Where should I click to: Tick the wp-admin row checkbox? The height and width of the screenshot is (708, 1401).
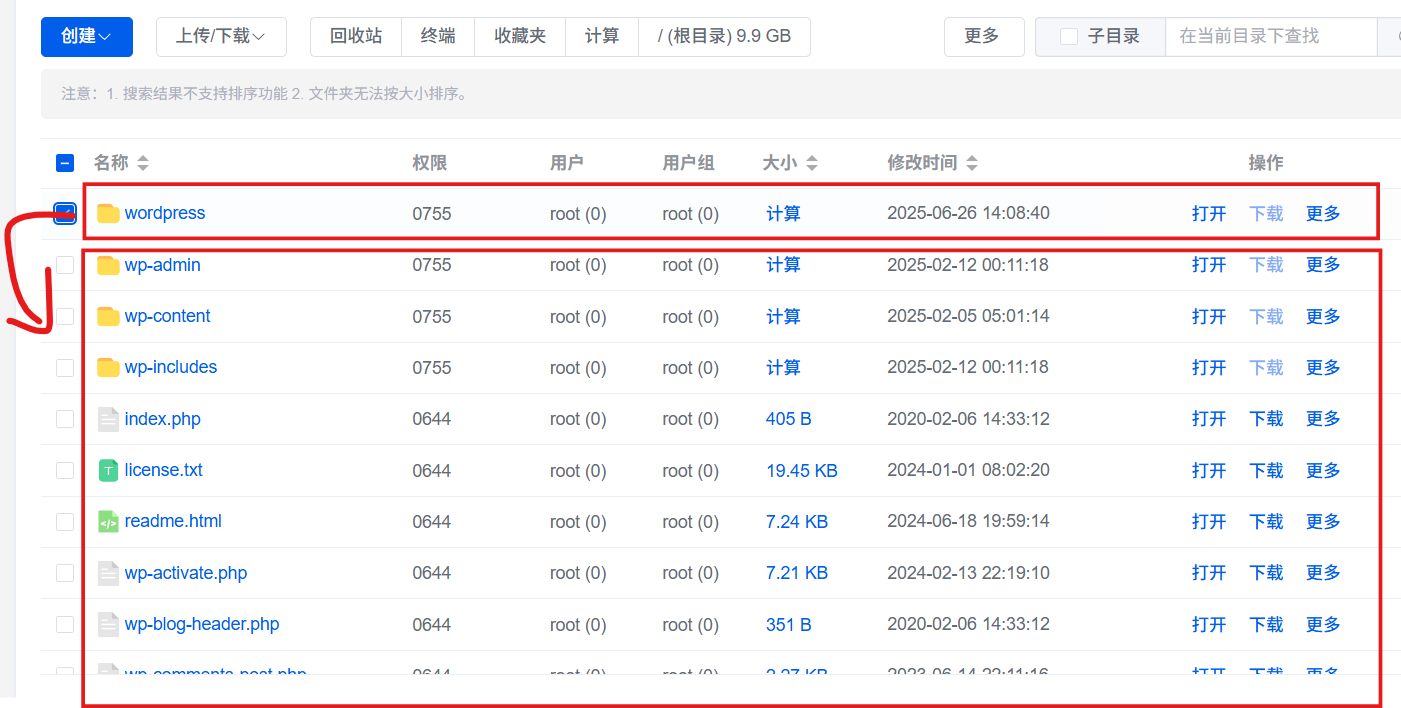pos(65,265)
